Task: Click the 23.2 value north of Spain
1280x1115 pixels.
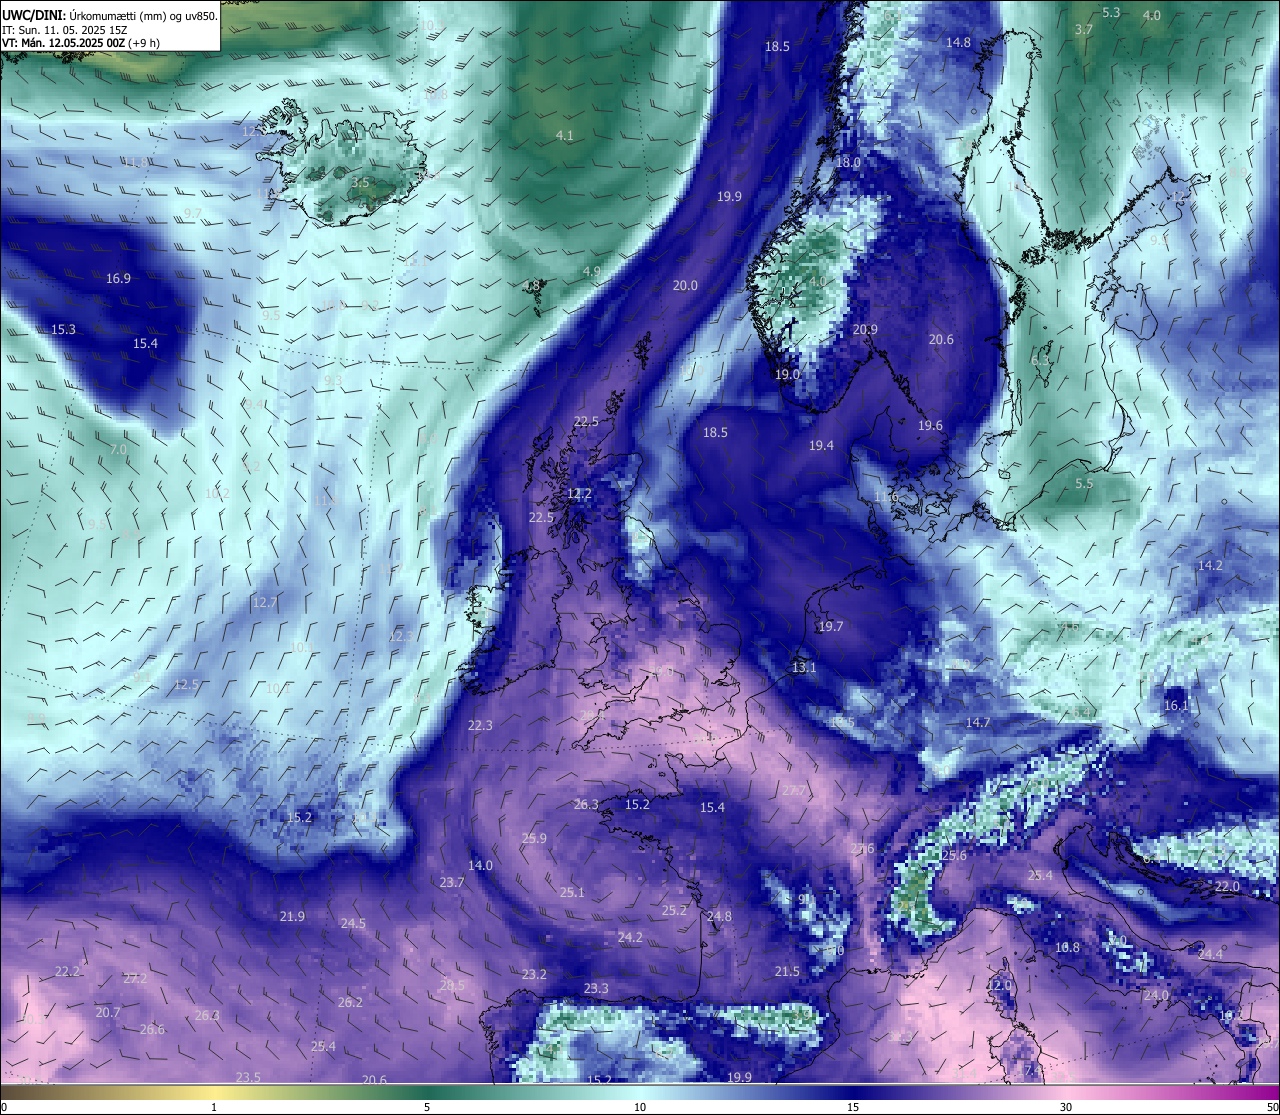Action: click(534, 974)
